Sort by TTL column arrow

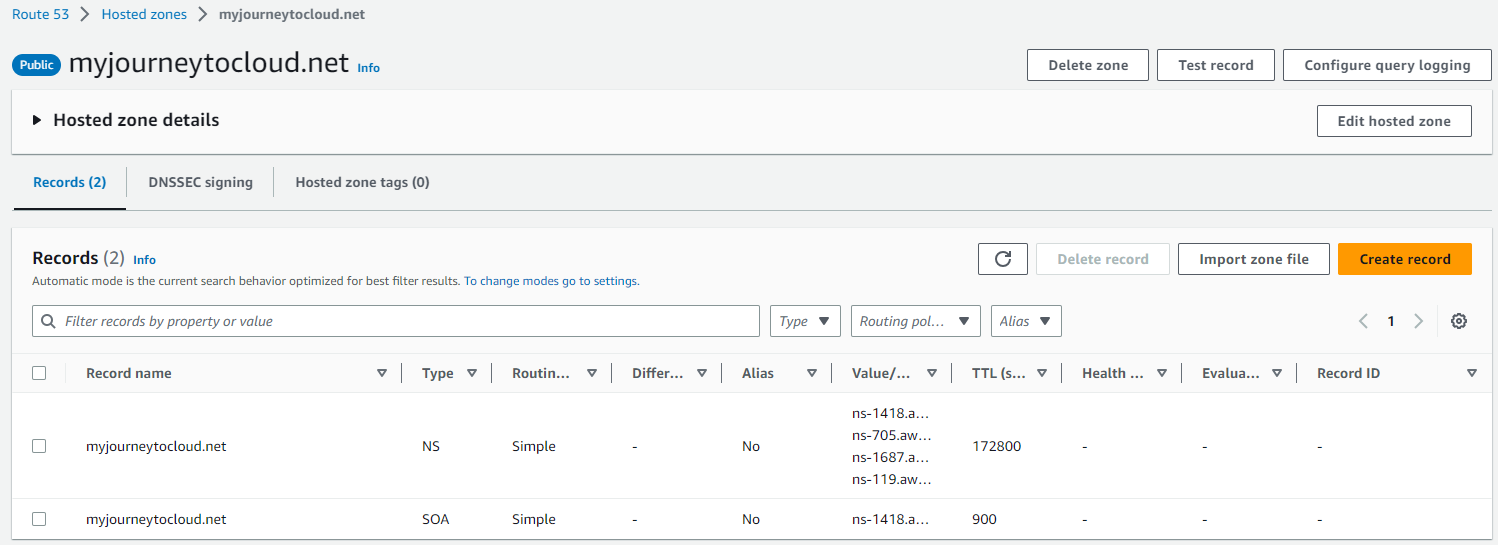pyautogui.click(x=1041, y=373)
